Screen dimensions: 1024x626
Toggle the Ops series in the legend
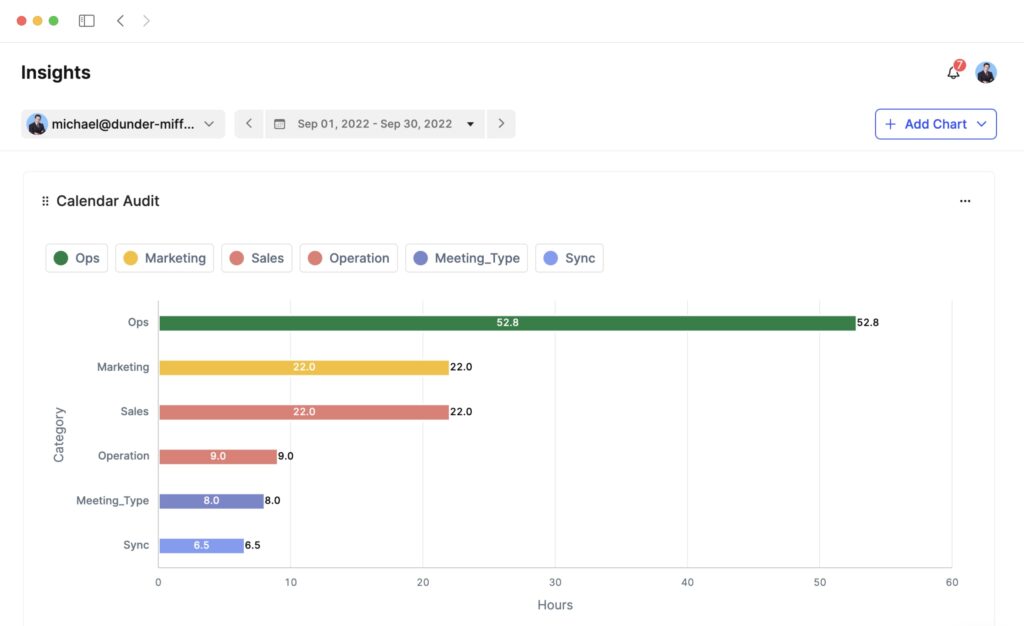click(76, 257)
